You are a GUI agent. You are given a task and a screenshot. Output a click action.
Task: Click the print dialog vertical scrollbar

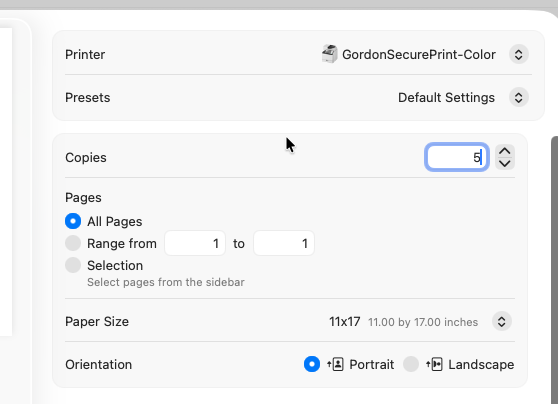point(554,270)
